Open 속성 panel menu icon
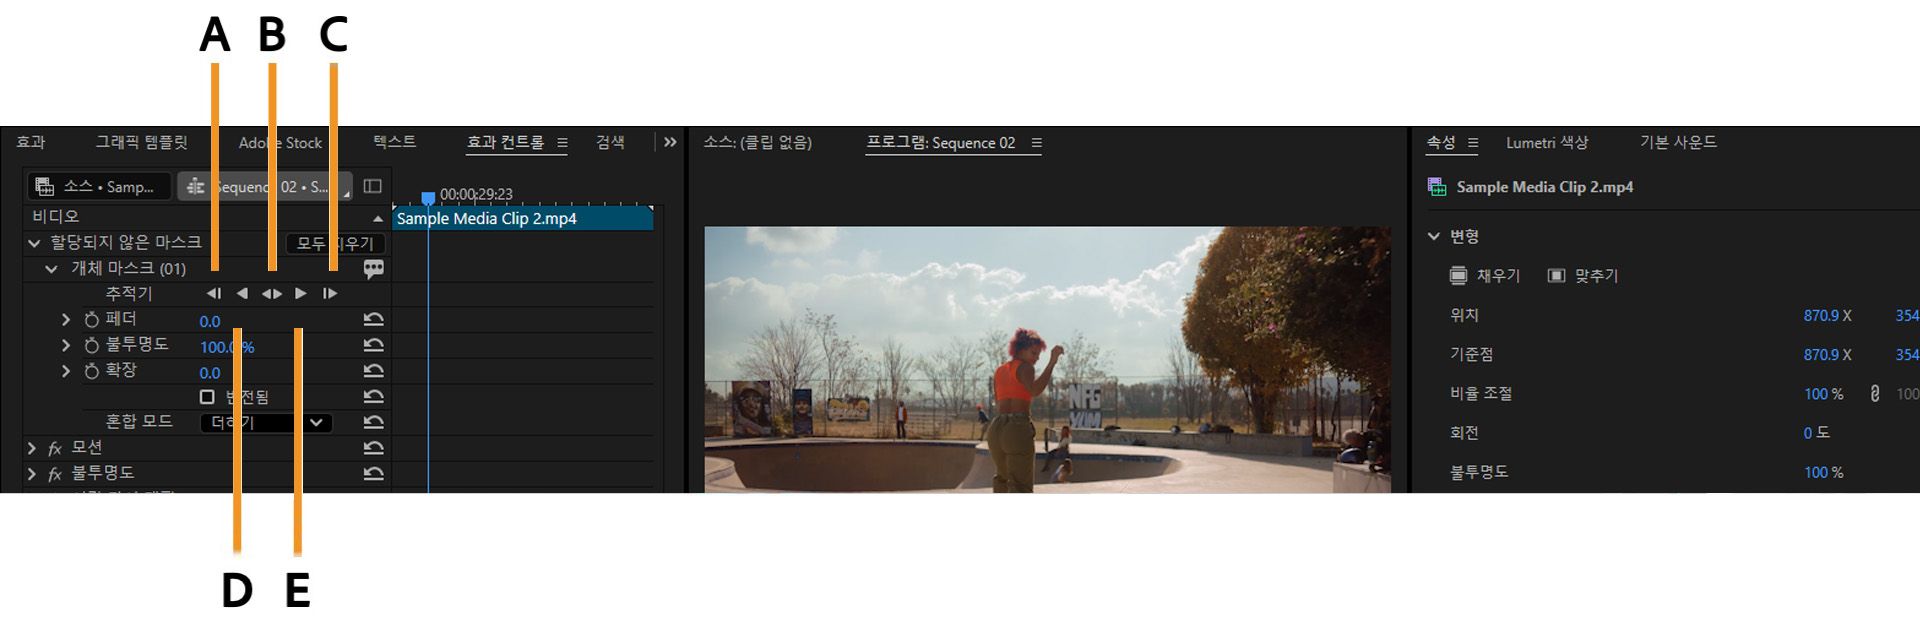The image size is (1920, 621). point(1473,143)
